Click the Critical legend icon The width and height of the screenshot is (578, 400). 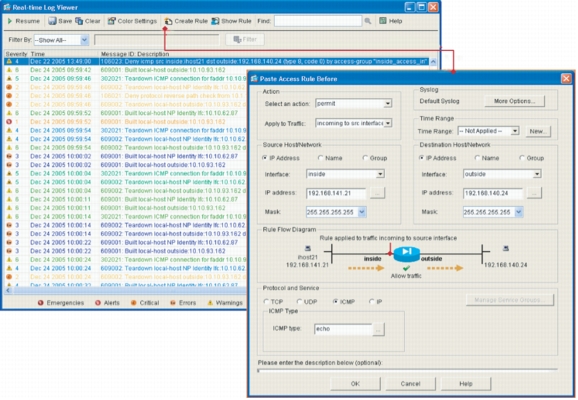pyautogui.click(x=133, y=303)
